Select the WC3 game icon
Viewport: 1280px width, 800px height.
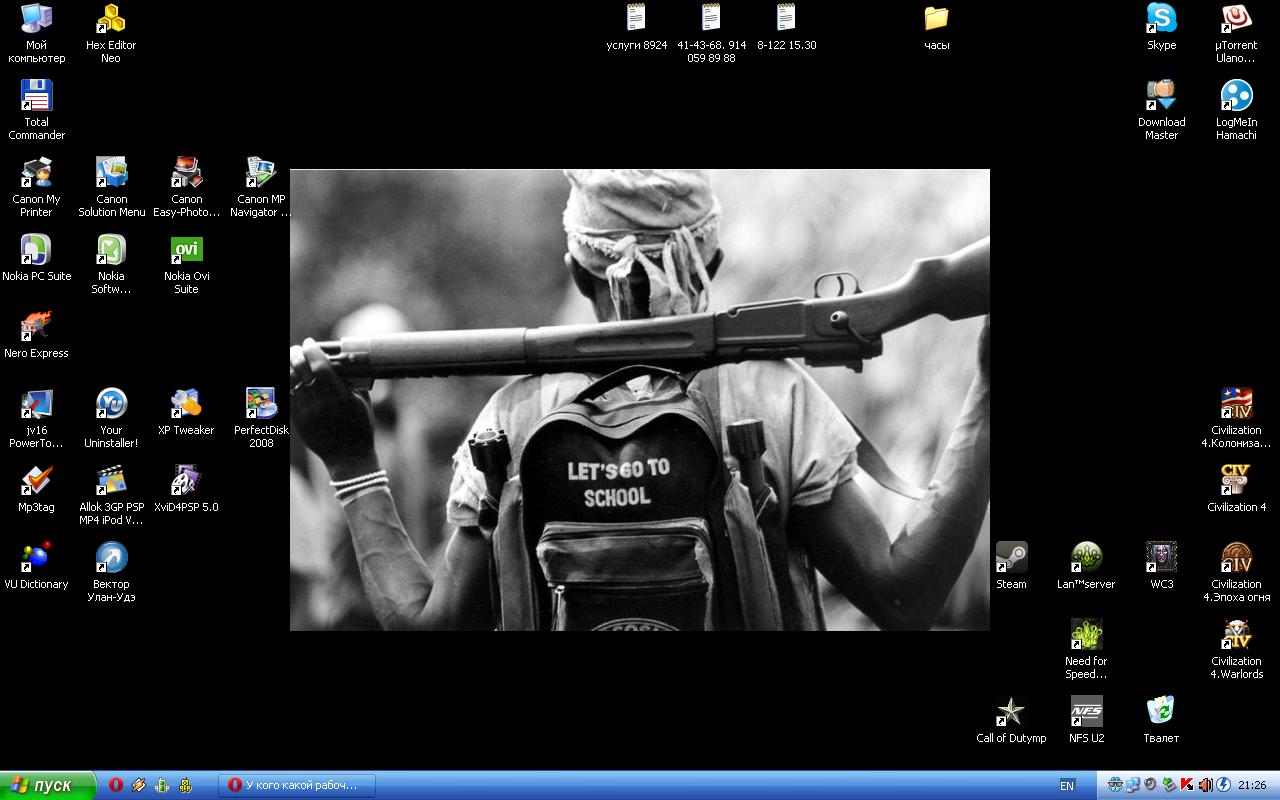[x=1161, y=558]
